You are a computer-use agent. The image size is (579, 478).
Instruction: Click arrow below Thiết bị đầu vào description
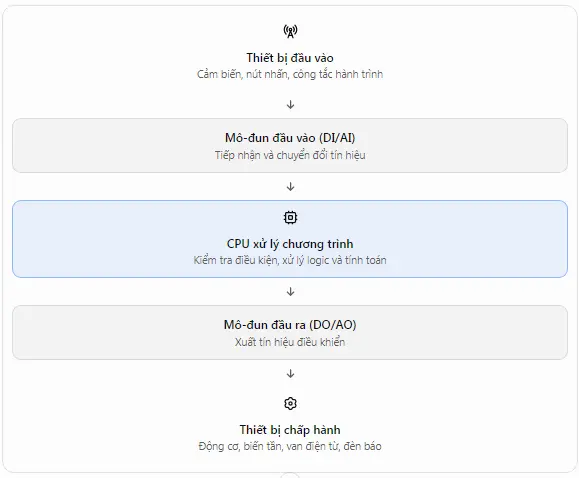tap(290, 105)
